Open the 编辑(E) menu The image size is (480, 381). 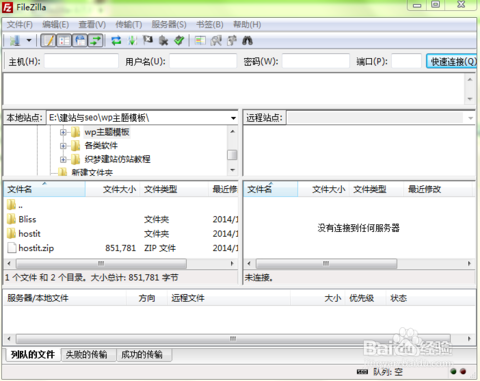coord(56,25)
